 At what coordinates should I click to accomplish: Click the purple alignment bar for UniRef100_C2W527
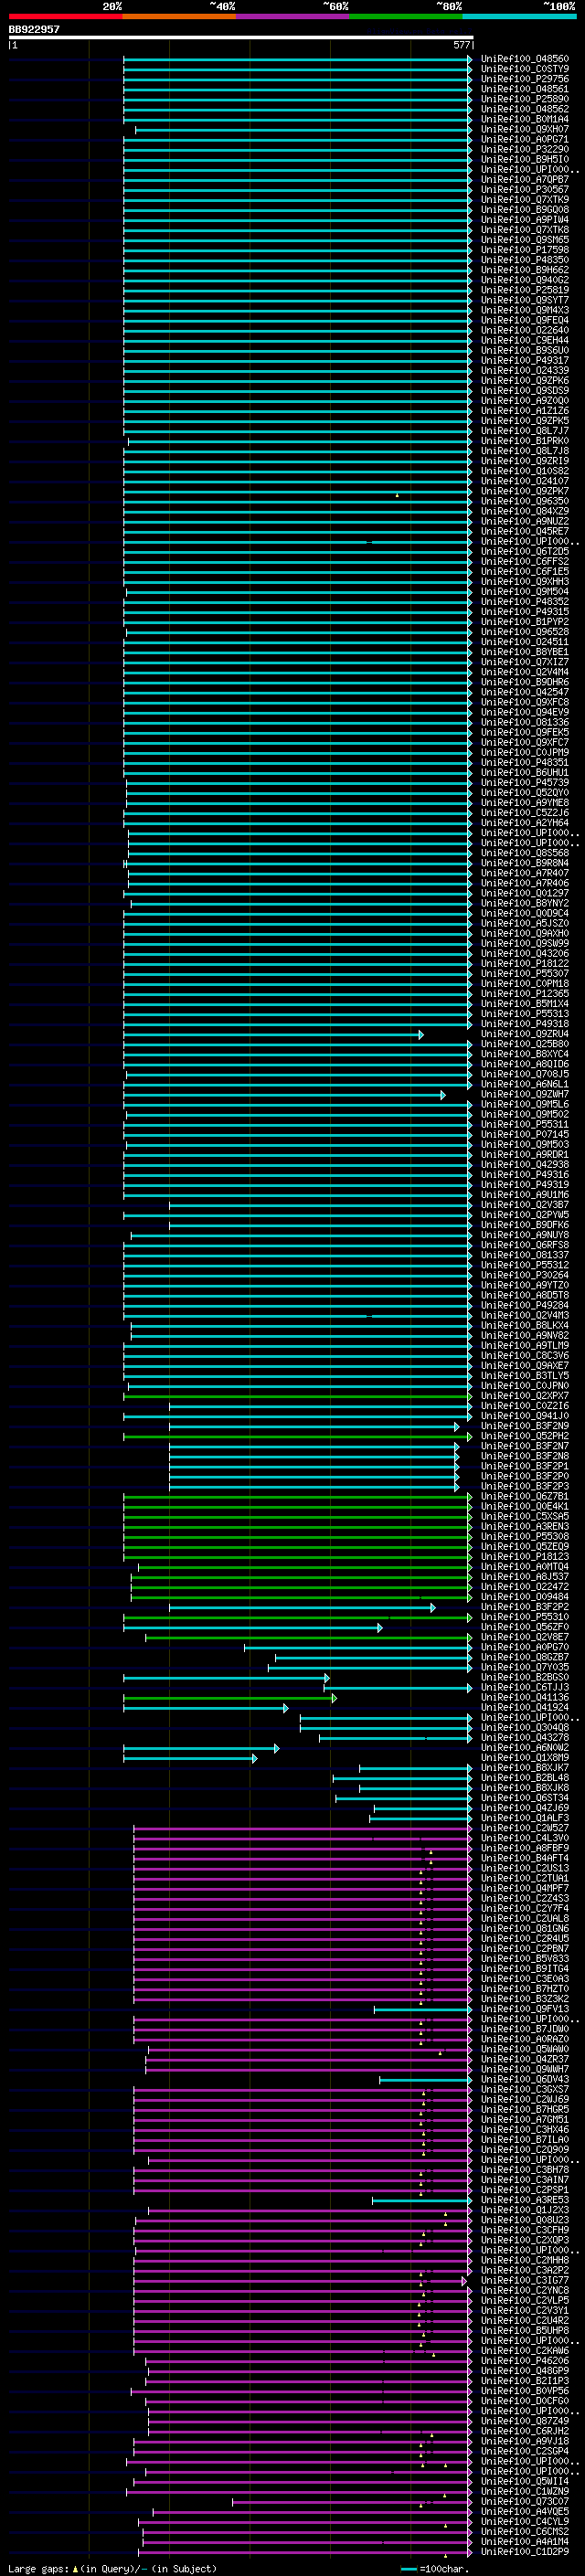[302, 1828]
